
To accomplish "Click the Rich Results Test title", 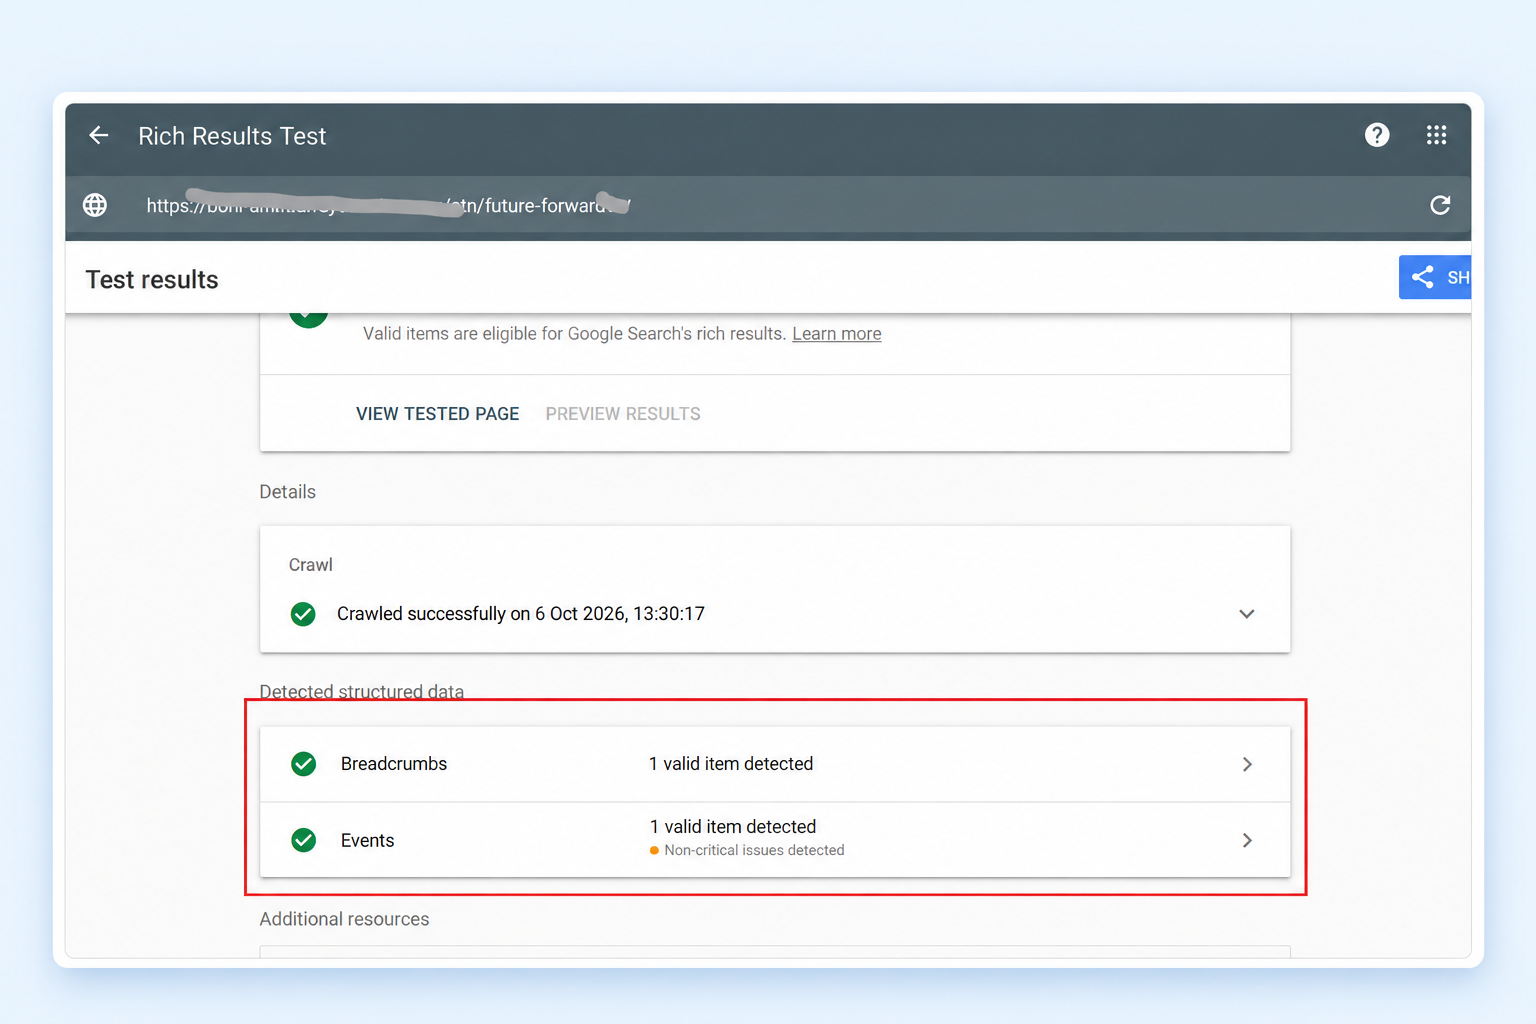I will pyautogui.click(x=232, y=136).
